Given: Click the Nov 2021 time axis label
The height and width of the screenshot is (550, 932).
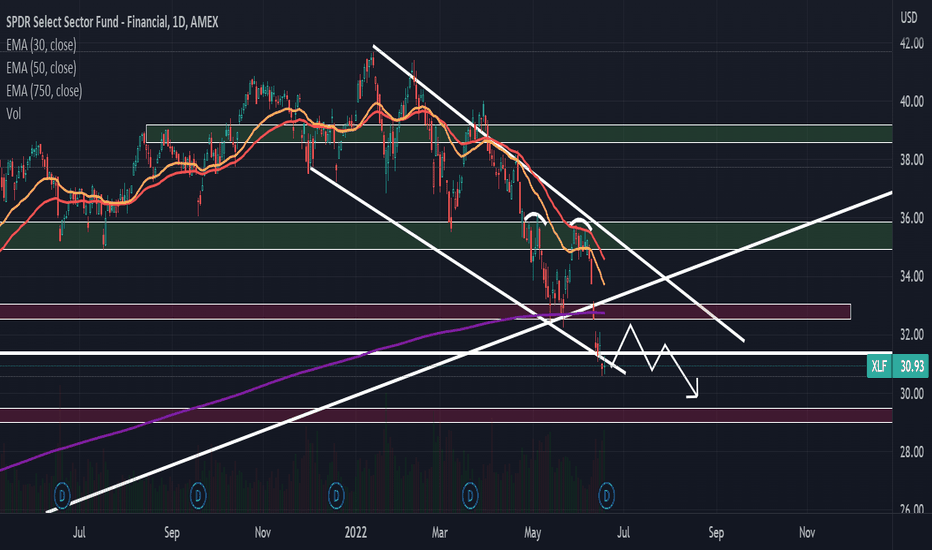Looking at the screenshot, I should [x=263, y=532].
